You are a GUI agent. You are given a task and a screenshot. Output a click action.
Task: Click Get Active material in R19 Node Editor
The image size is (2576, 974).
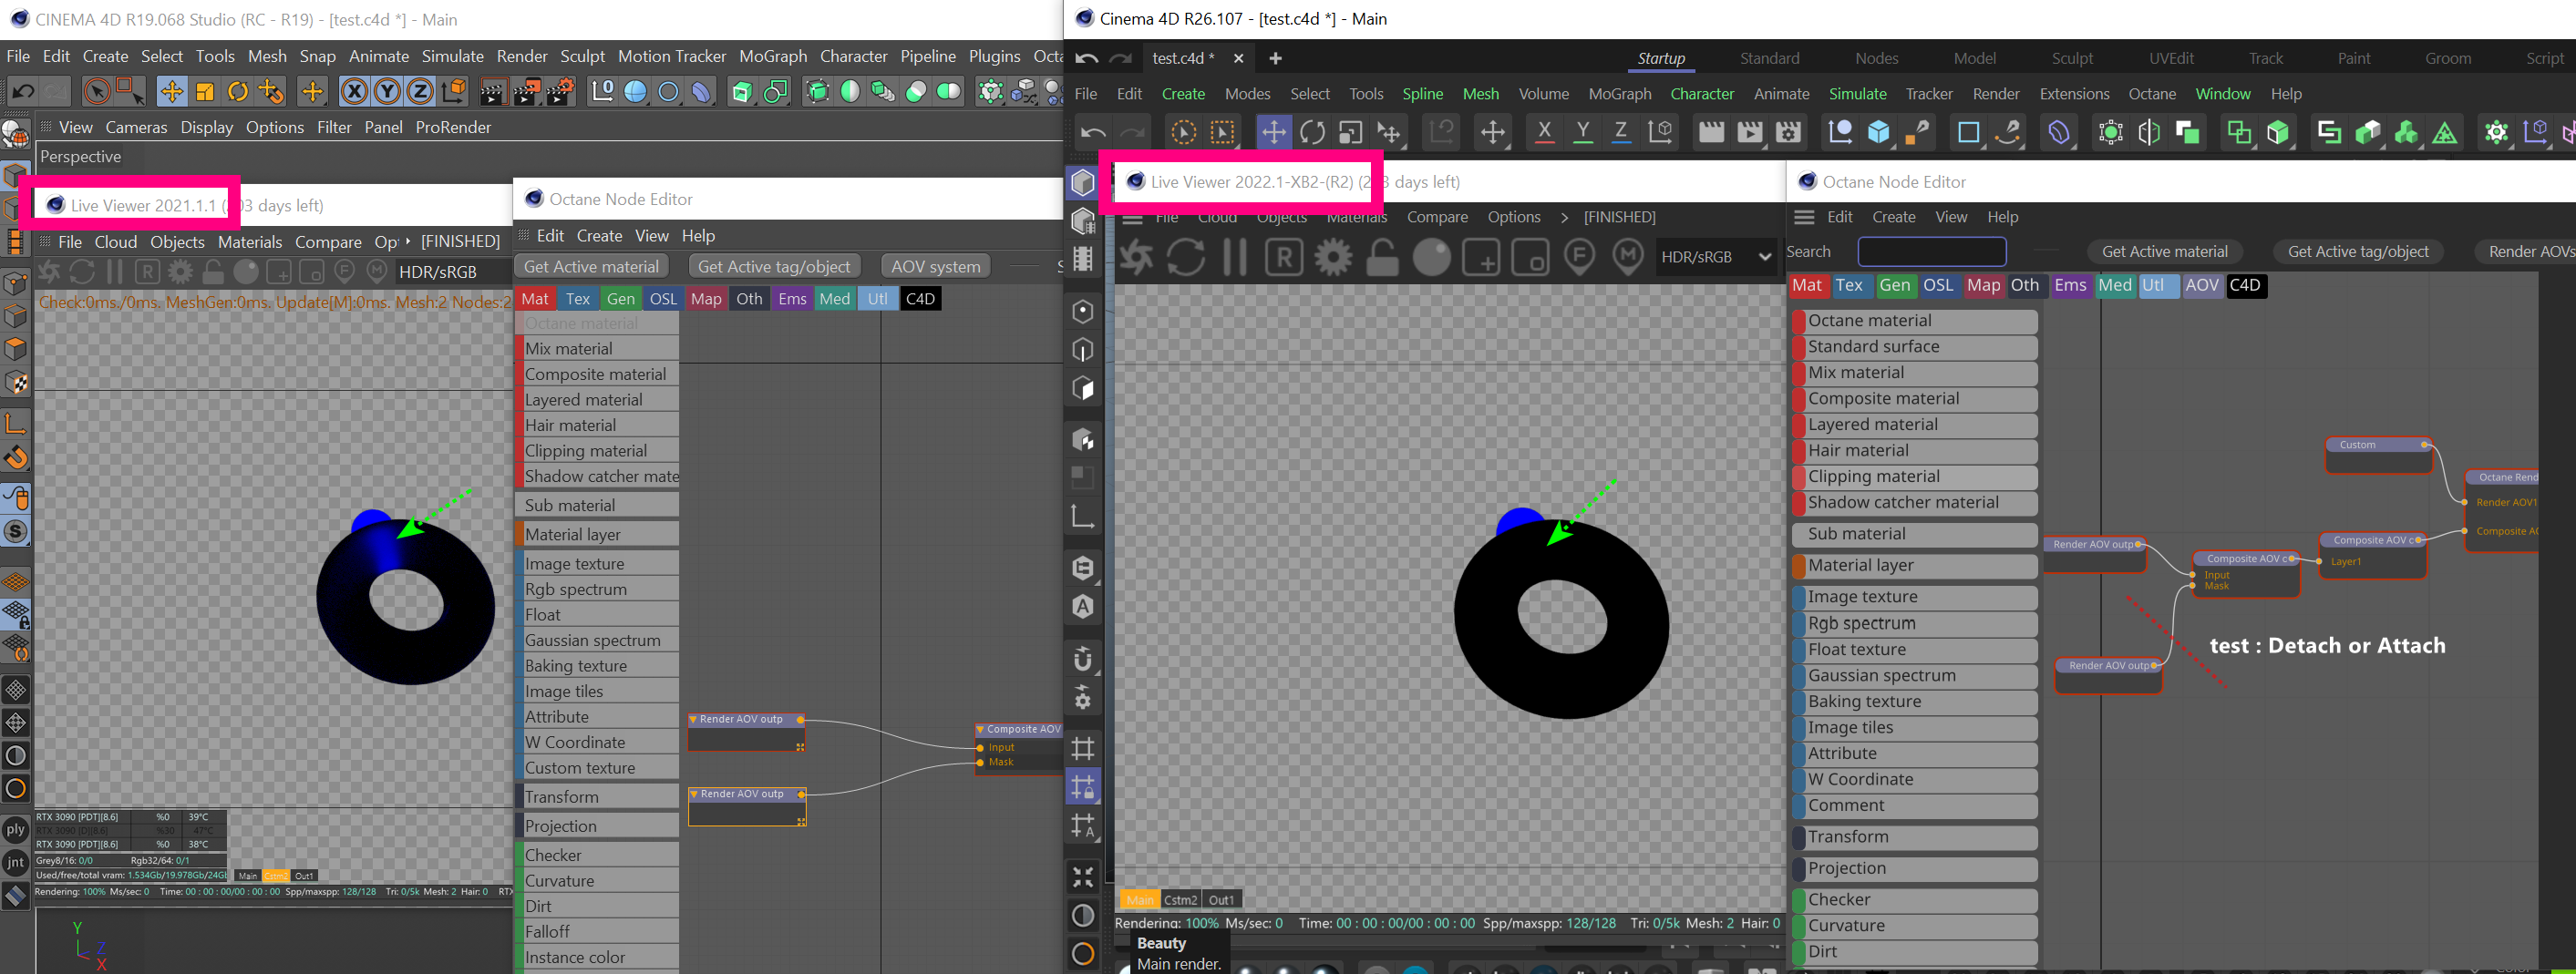pyautogui.click(x=591, y=267)
